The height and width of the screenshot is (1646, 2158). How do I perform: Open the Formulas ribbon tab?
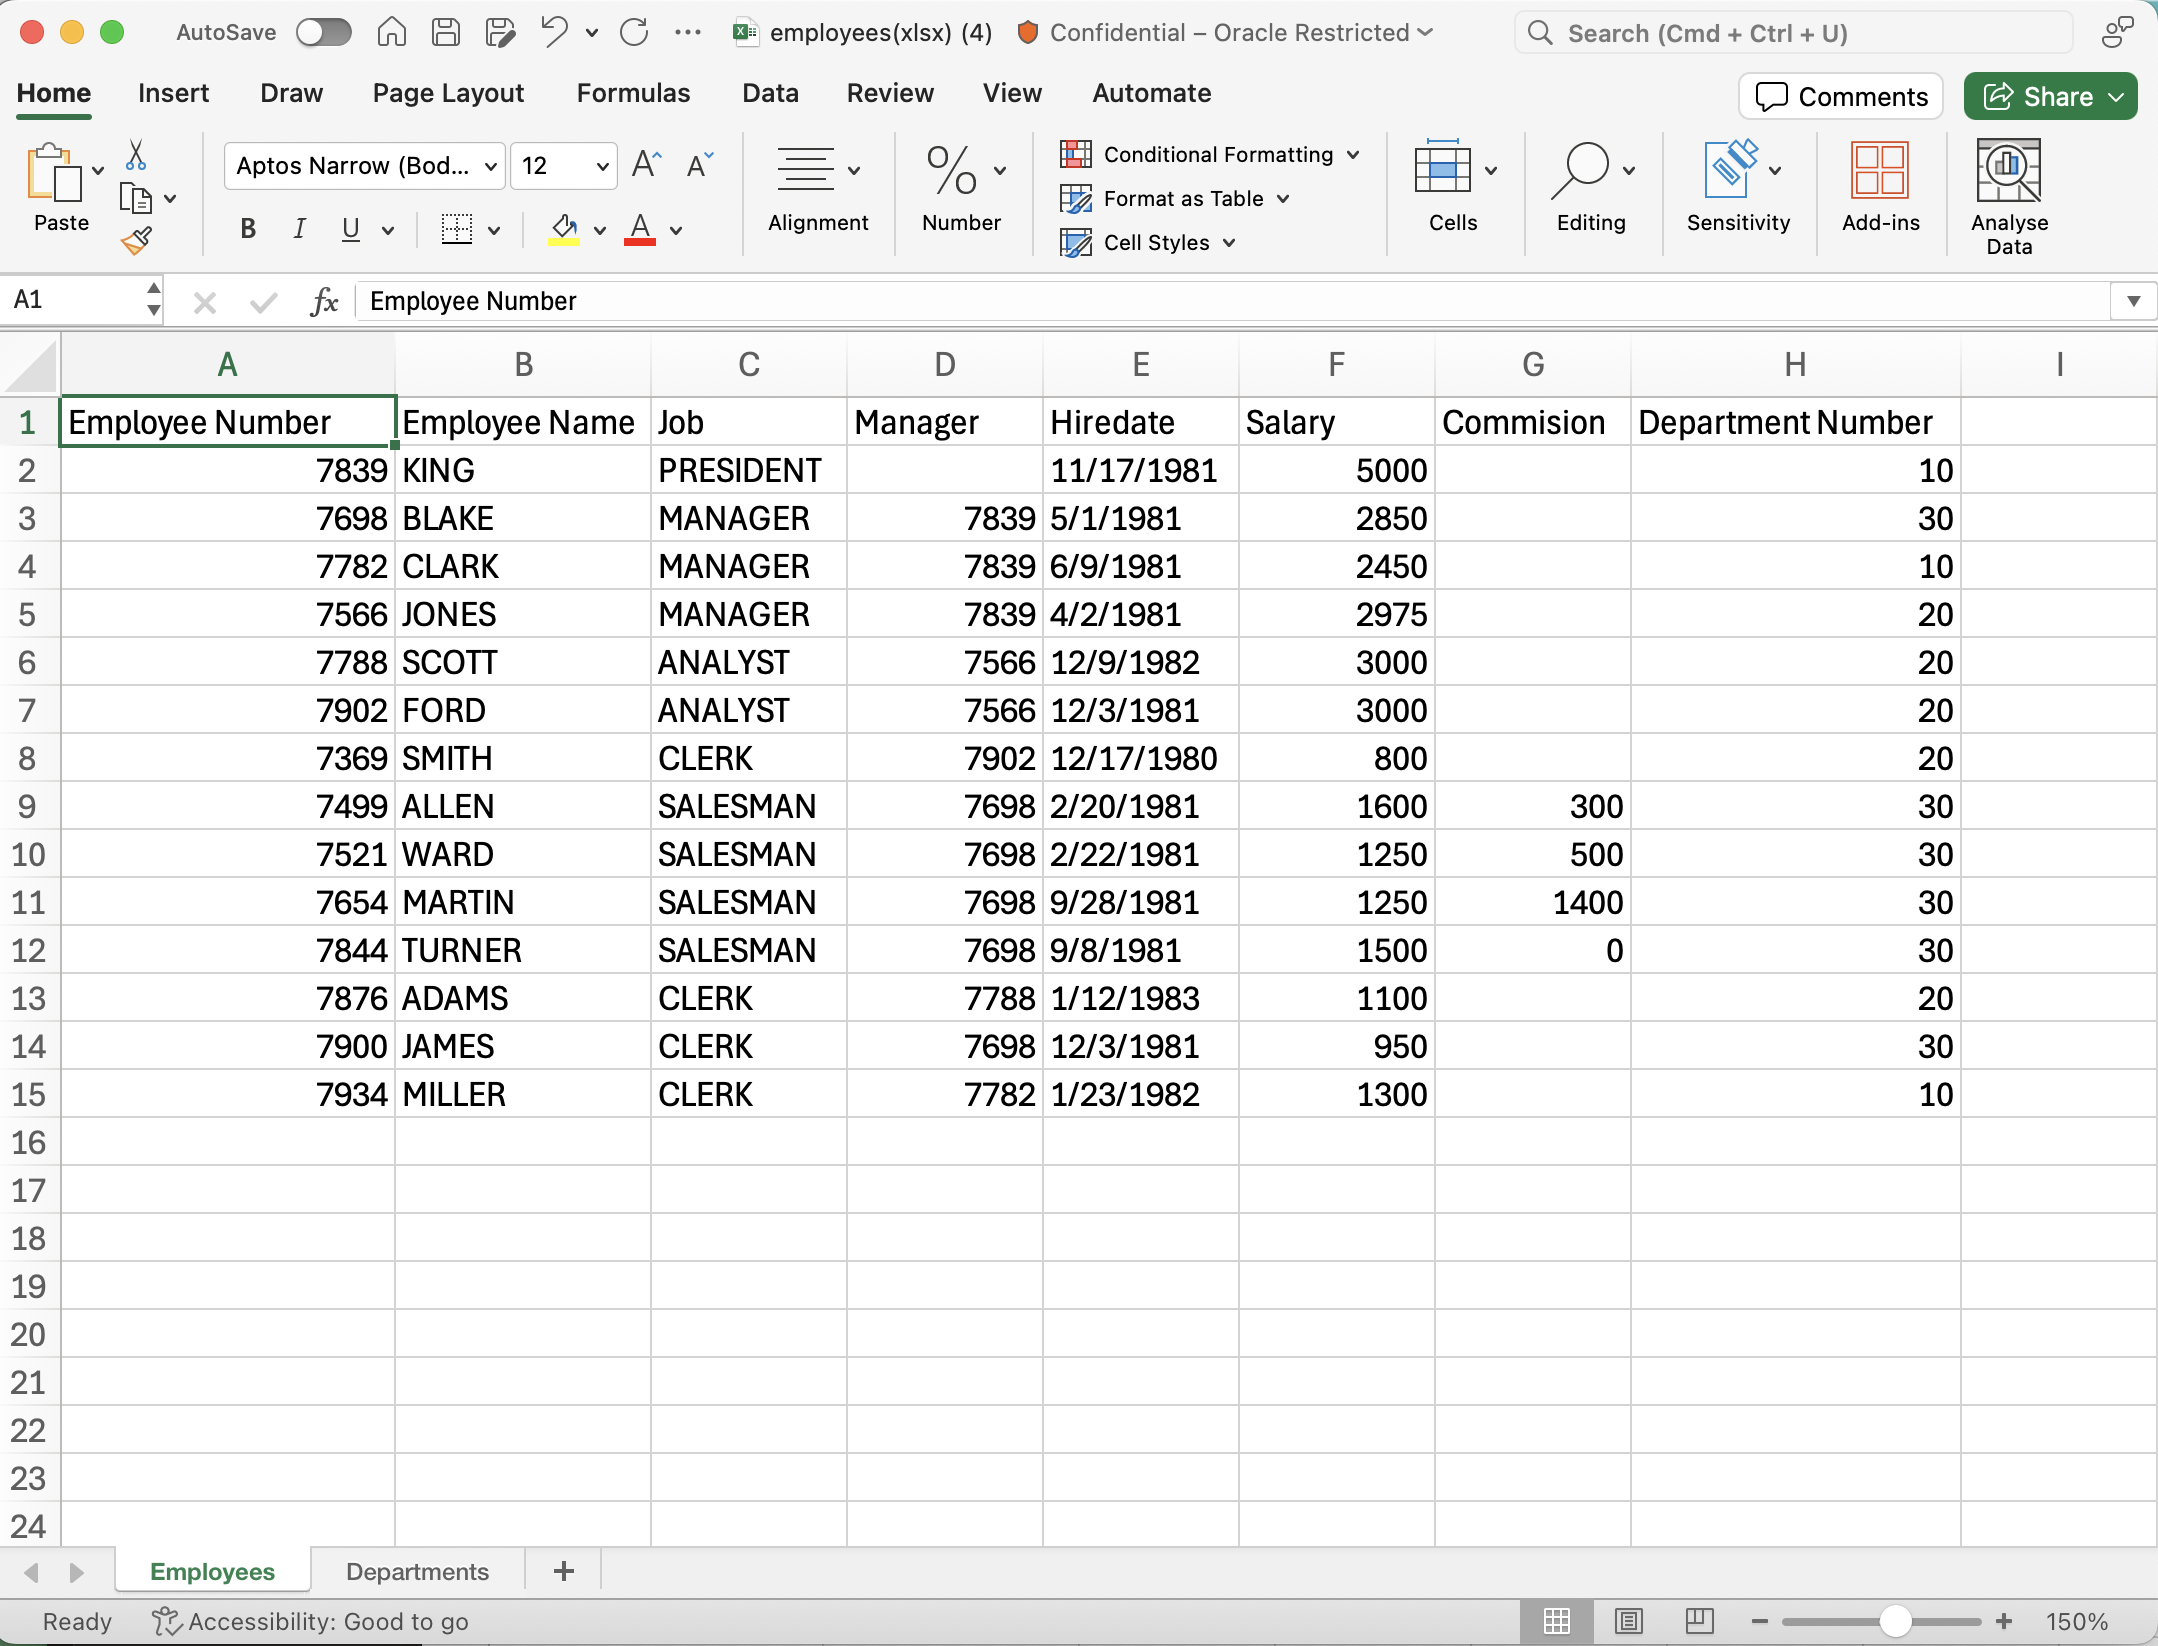tap(633, 93)
